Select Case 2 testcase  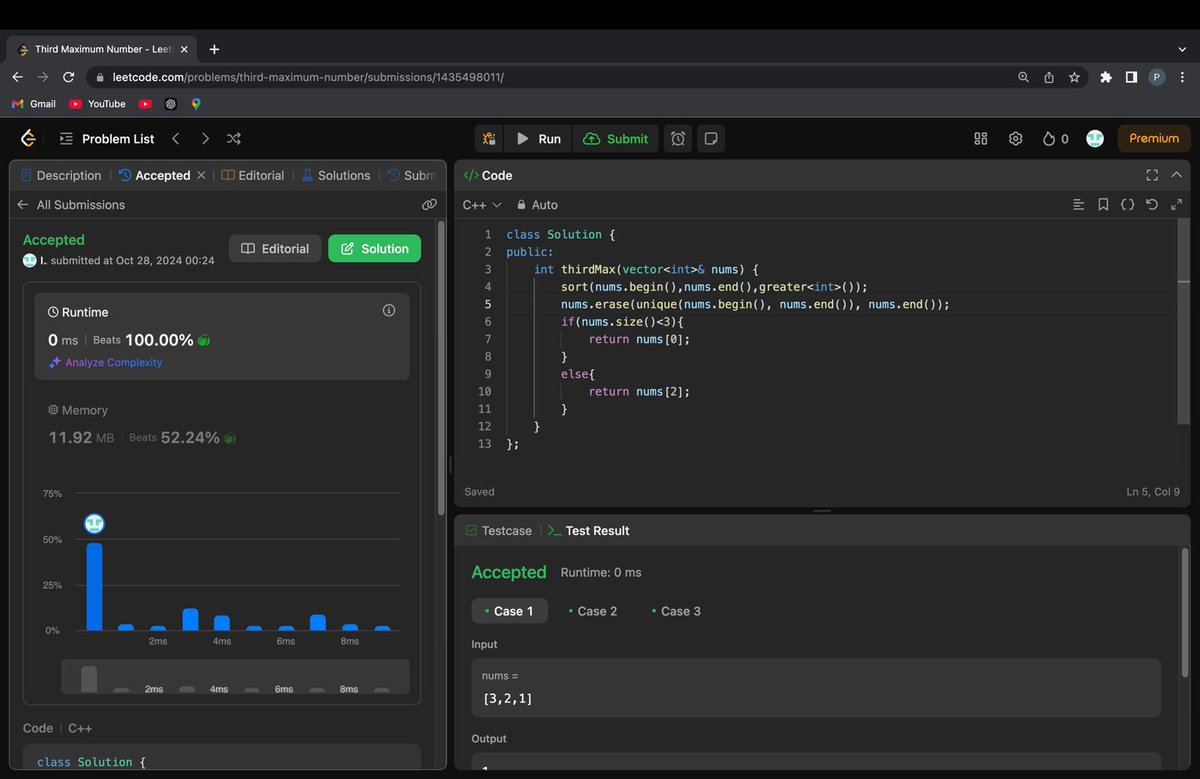(592, 611)
